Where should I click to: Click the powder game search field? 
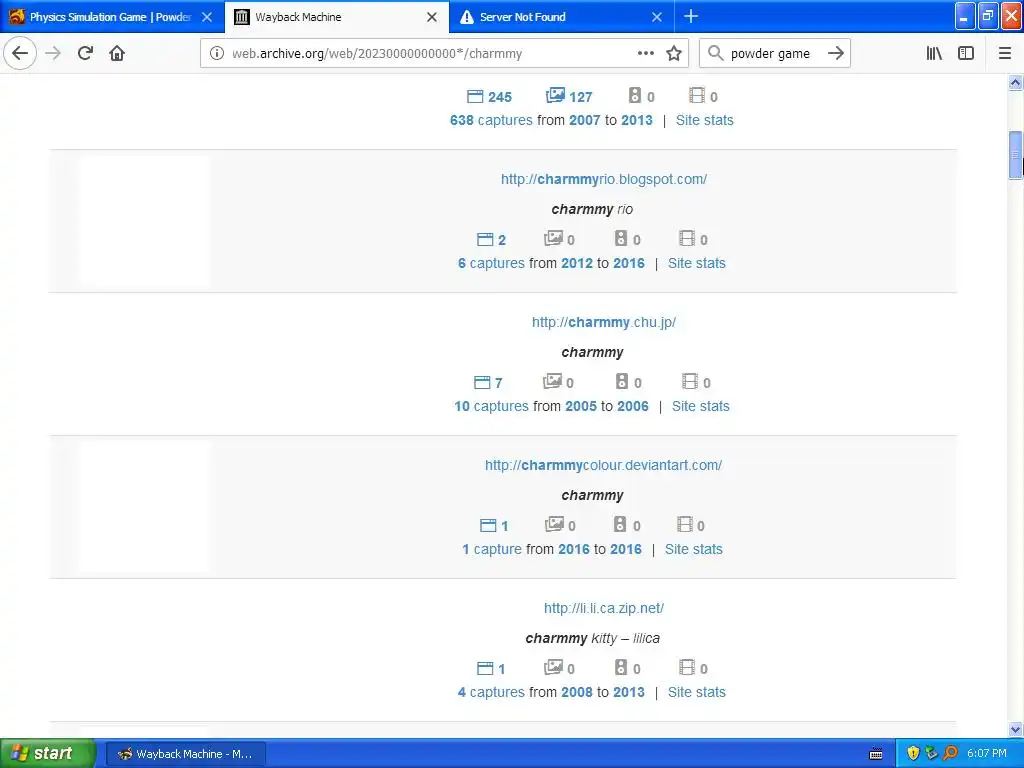click(x=775, y=54)
